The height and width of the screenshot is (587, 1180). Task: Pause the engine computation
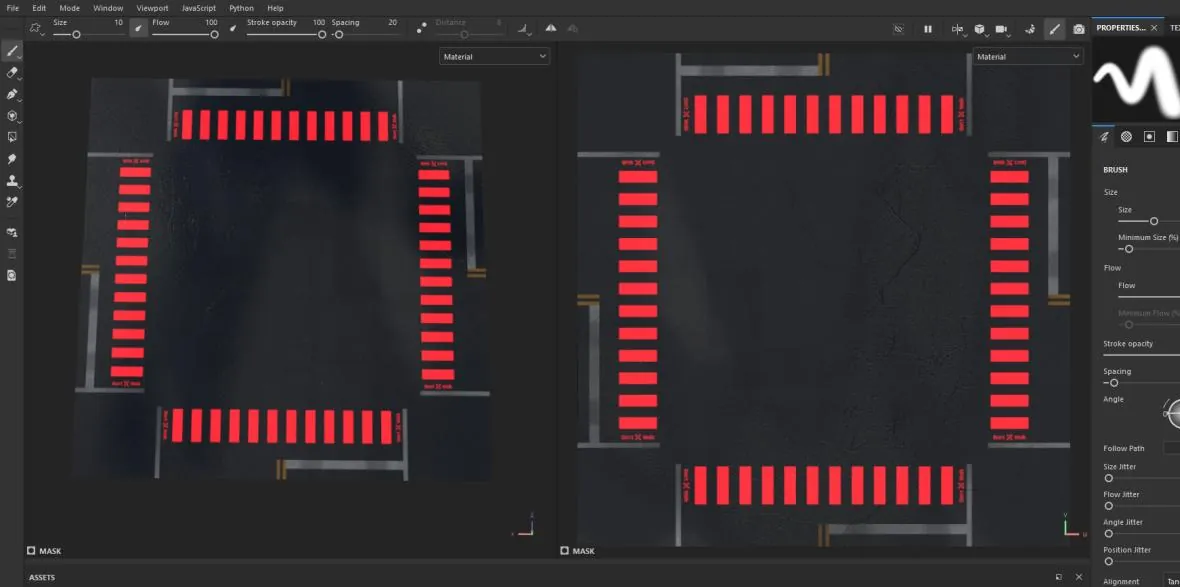click(928, 29)
